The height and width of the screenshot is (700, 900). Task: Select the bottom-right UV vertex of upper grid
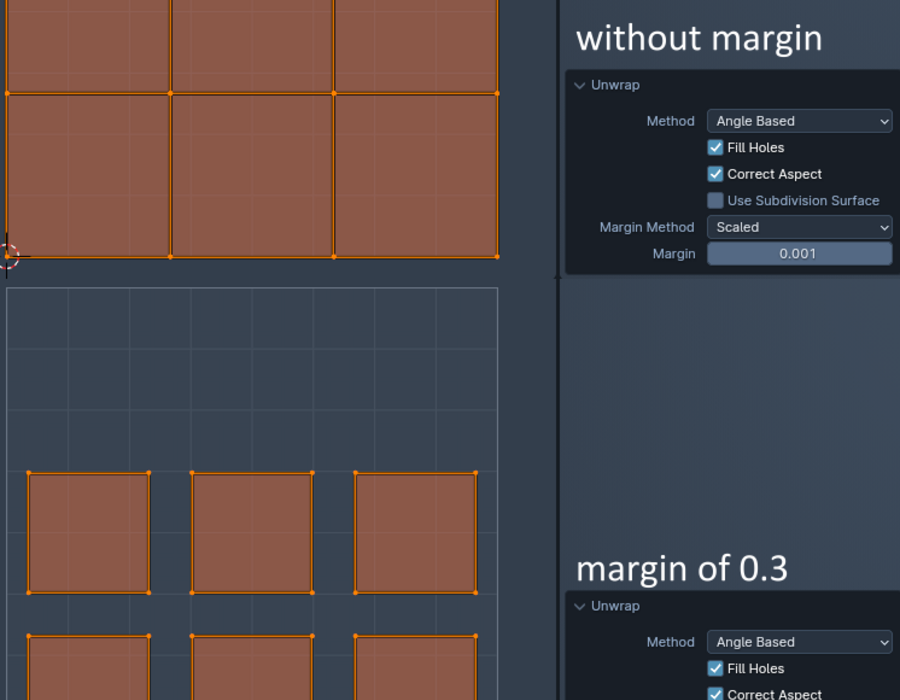click(x=497, y=257)
